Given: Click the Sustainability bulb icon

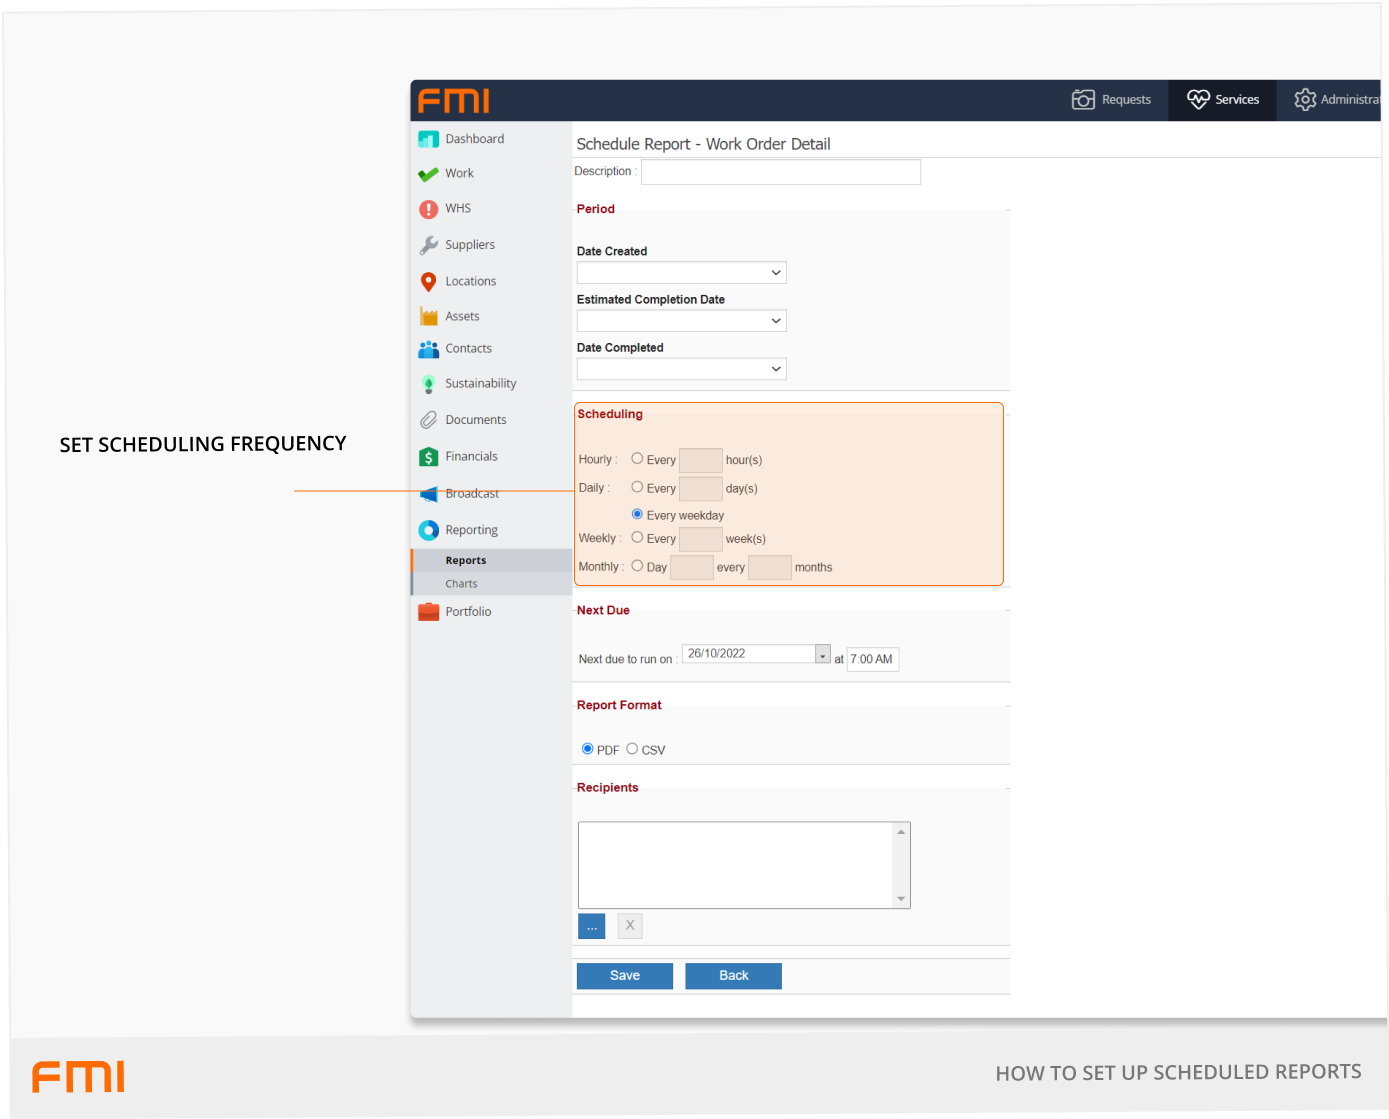Looking at the screenshot, I should (428, 384).
